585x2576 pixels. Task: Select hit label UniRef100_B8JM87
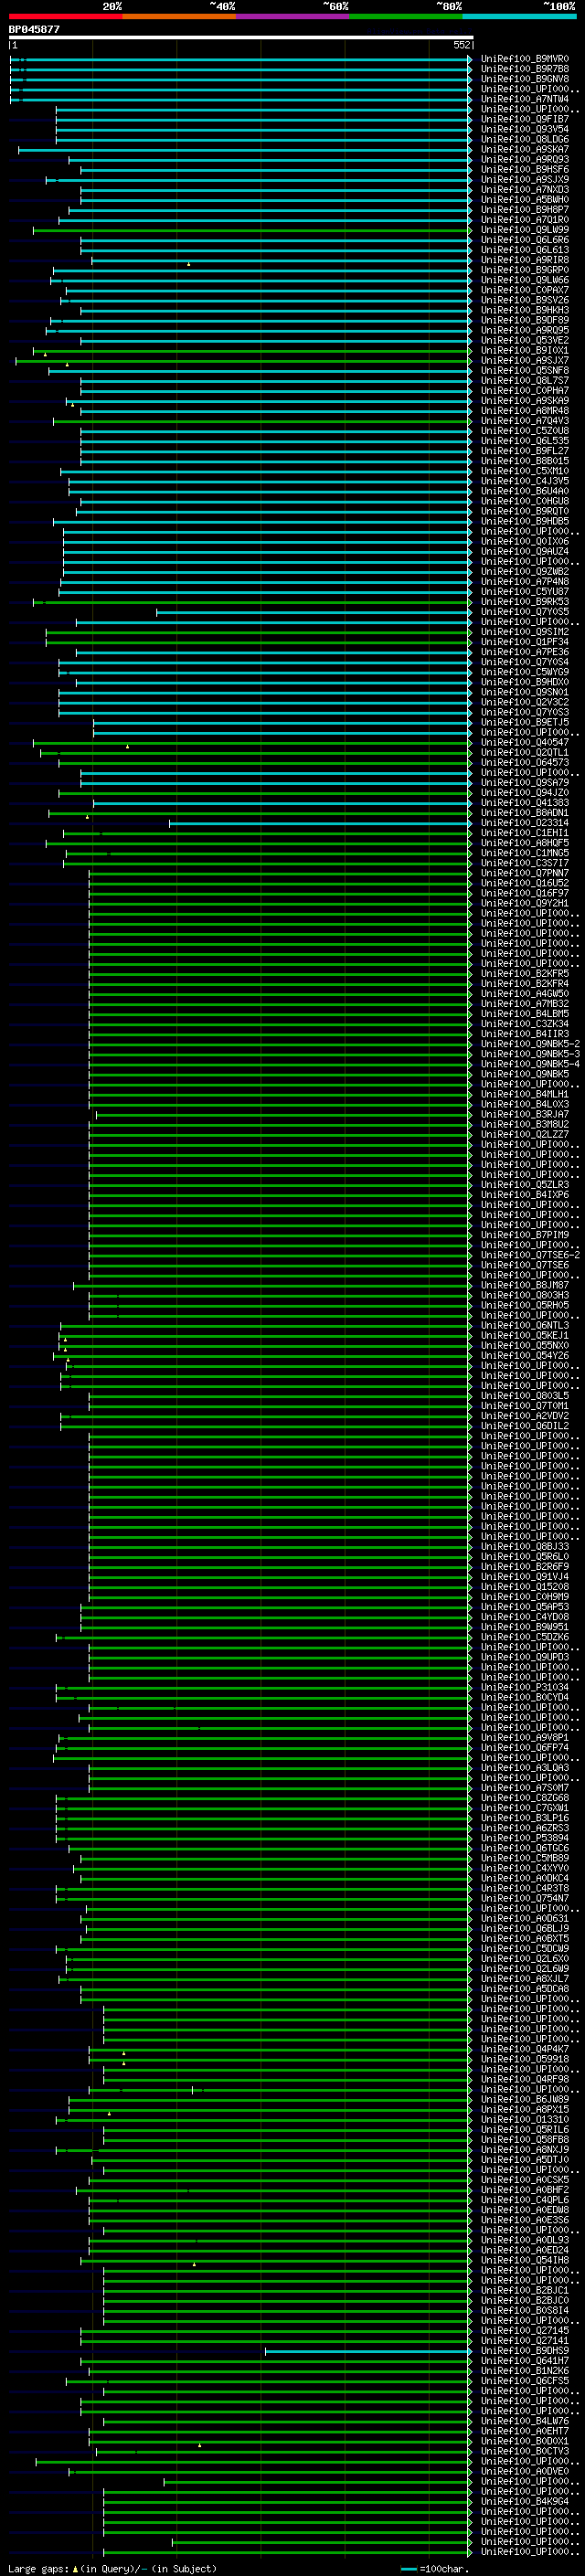point(525,1285)
